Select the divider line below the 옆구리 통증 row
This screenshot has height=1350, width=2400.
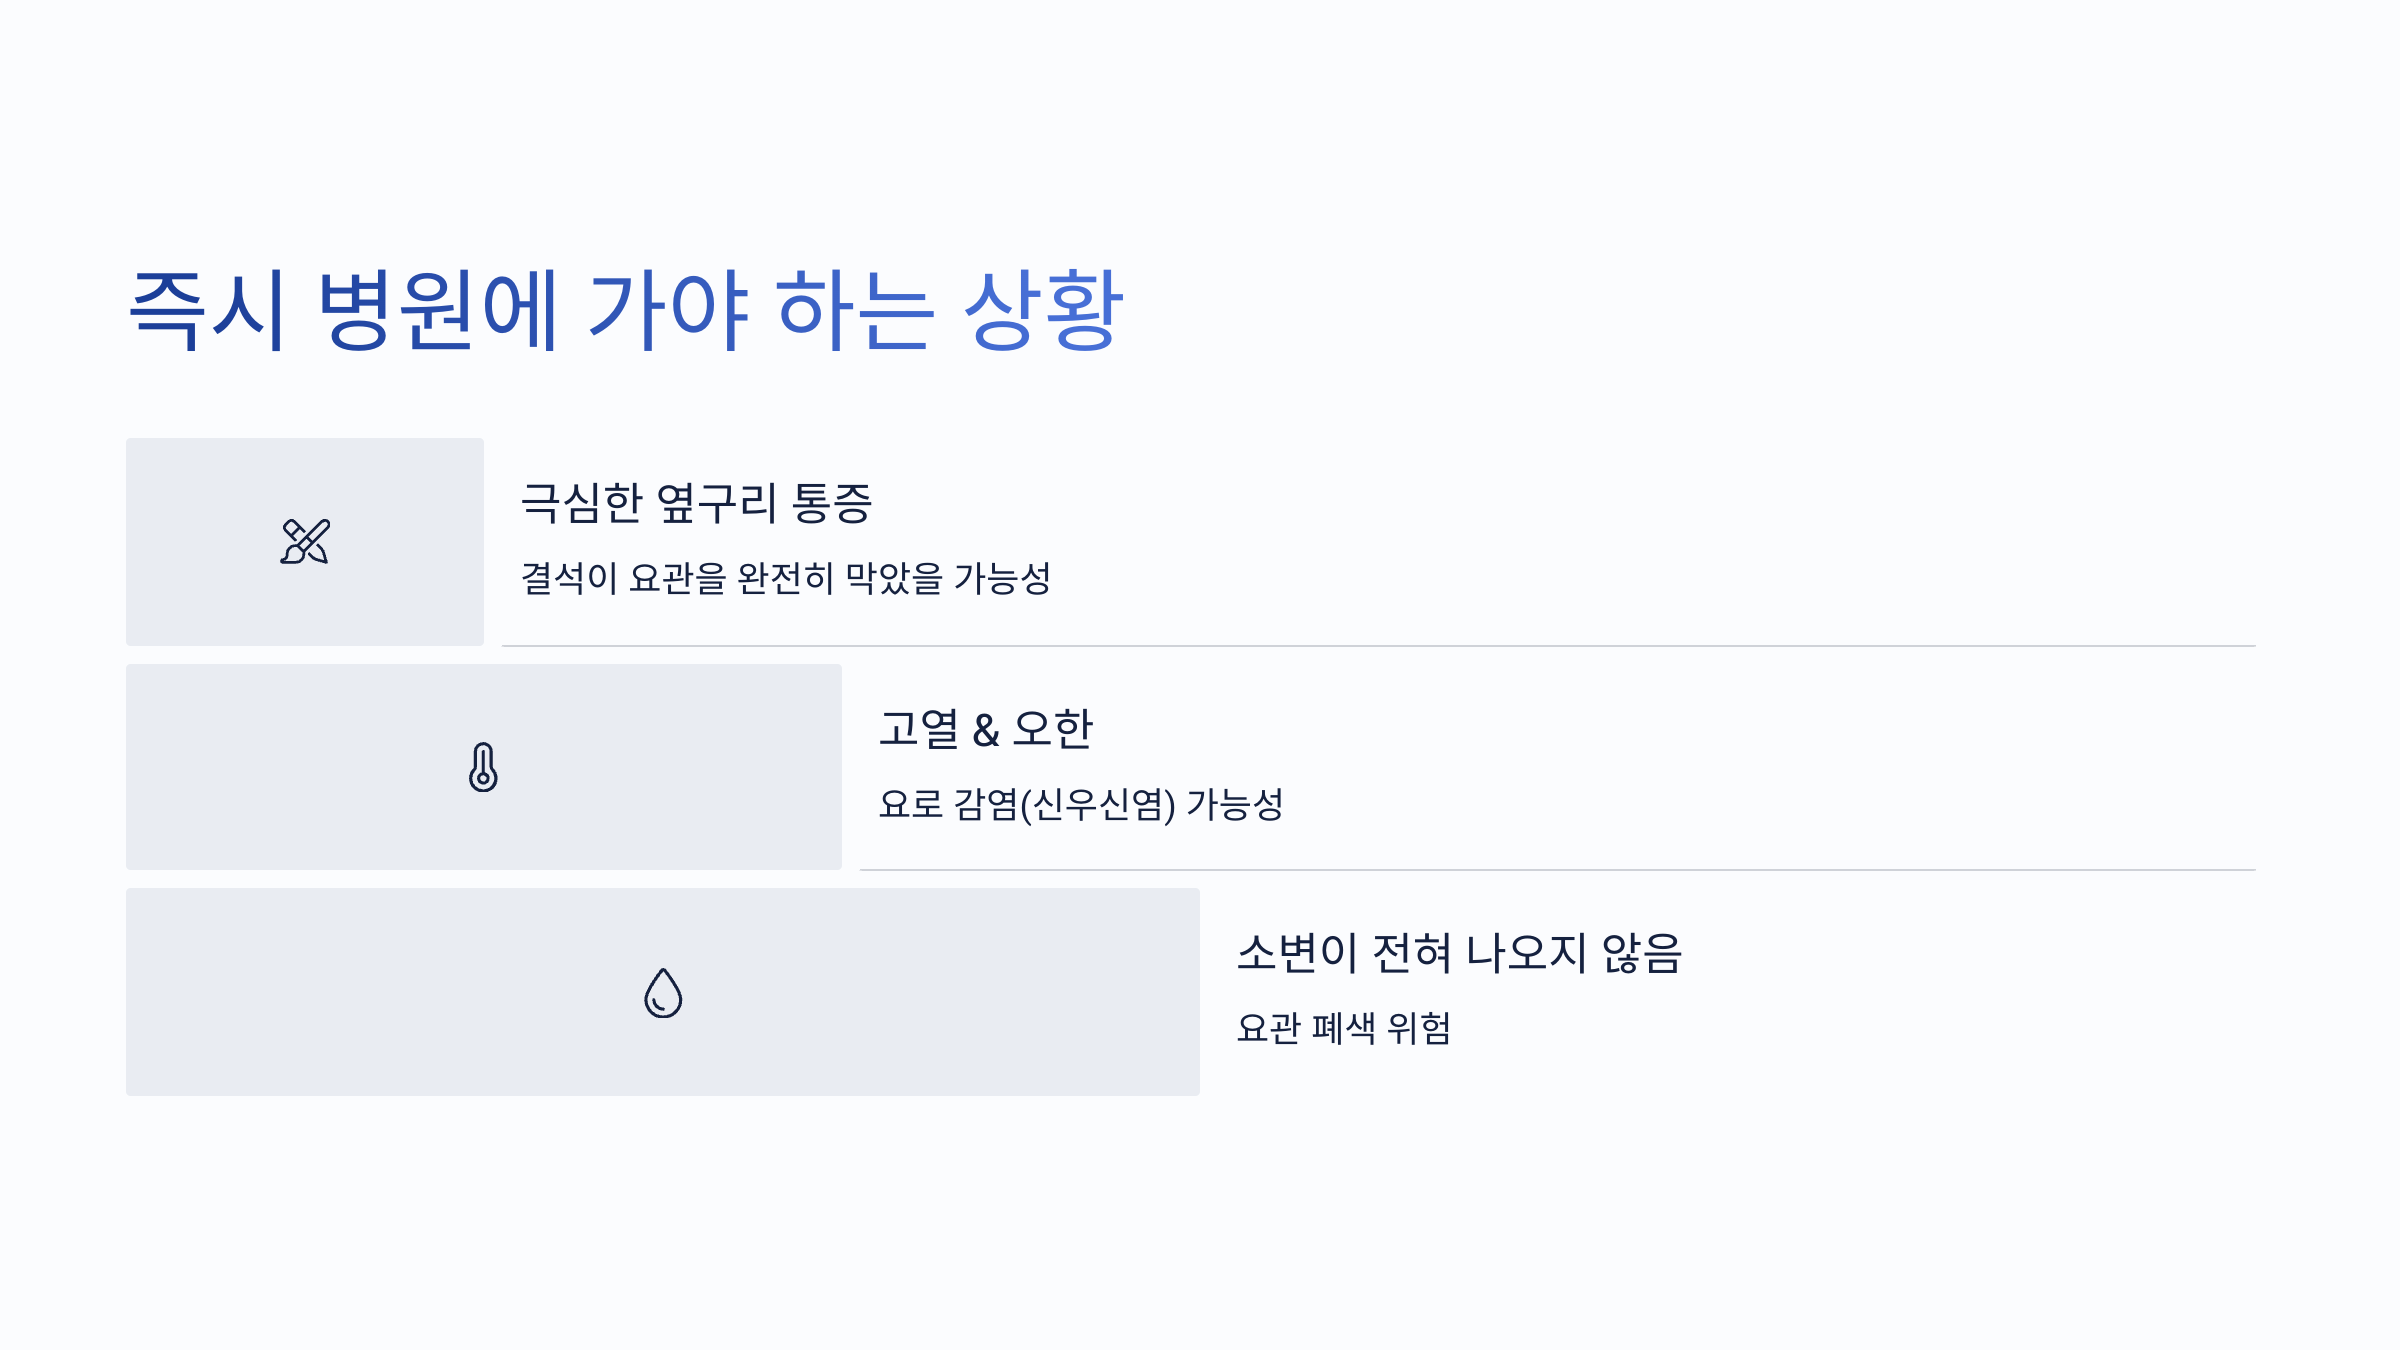[x=1378, y=646]
